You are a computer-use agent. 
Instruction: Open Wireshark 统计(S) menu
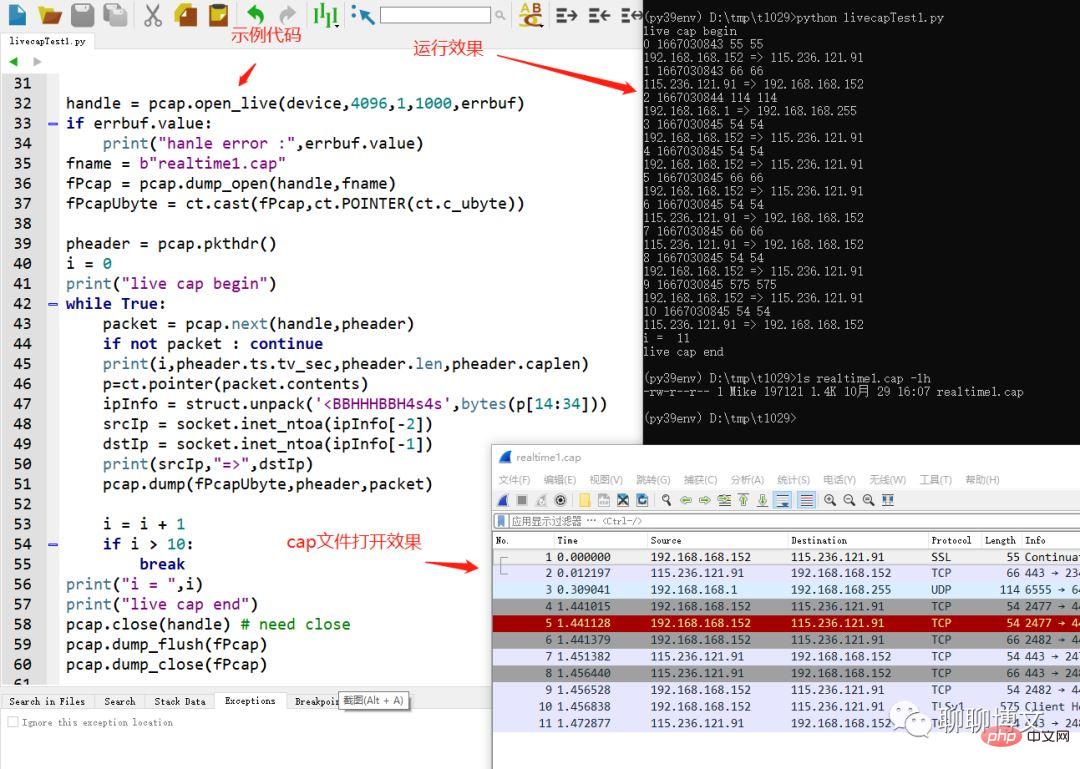pos(793,480)
